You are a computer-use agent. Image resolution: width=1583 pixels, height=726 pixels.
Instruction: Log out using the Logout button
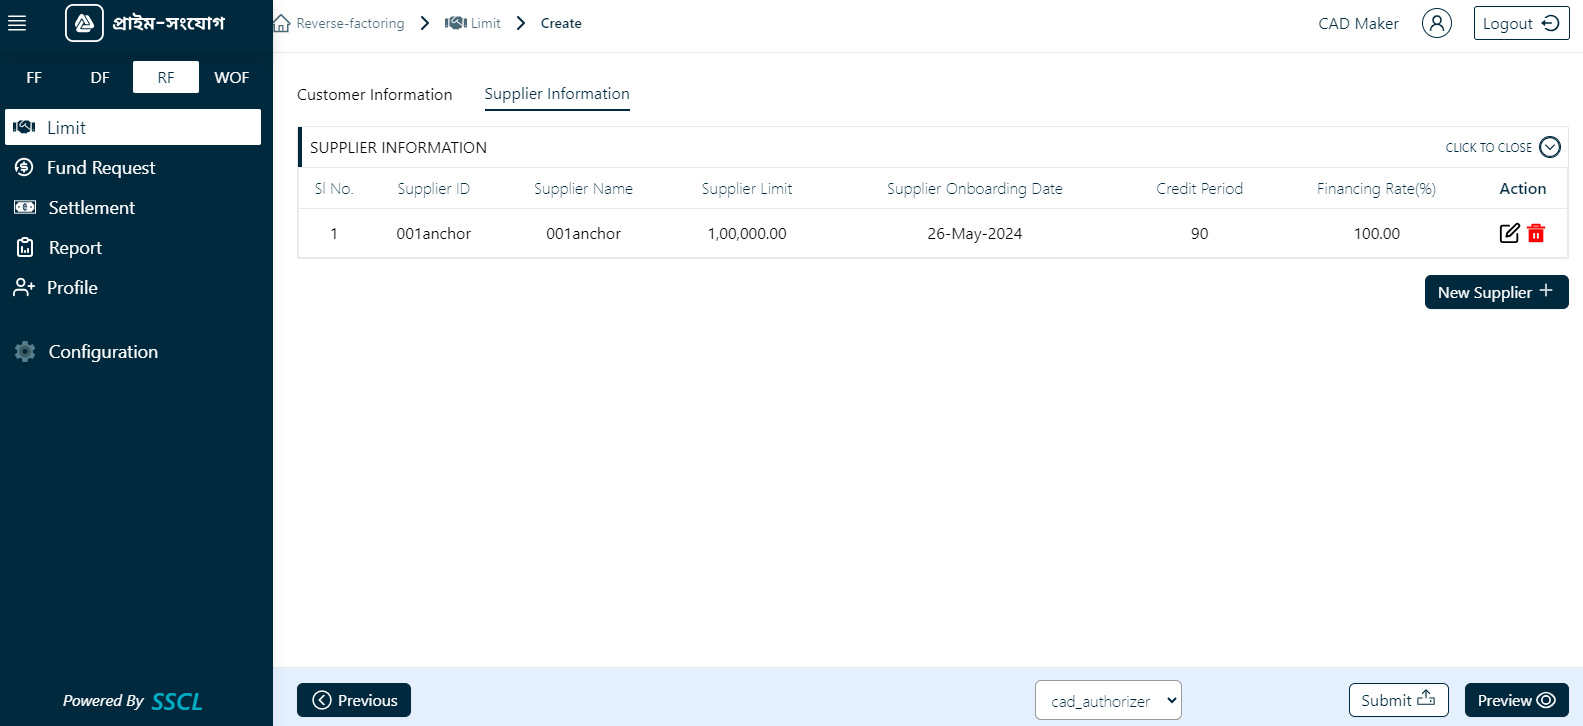[1521, 23]
